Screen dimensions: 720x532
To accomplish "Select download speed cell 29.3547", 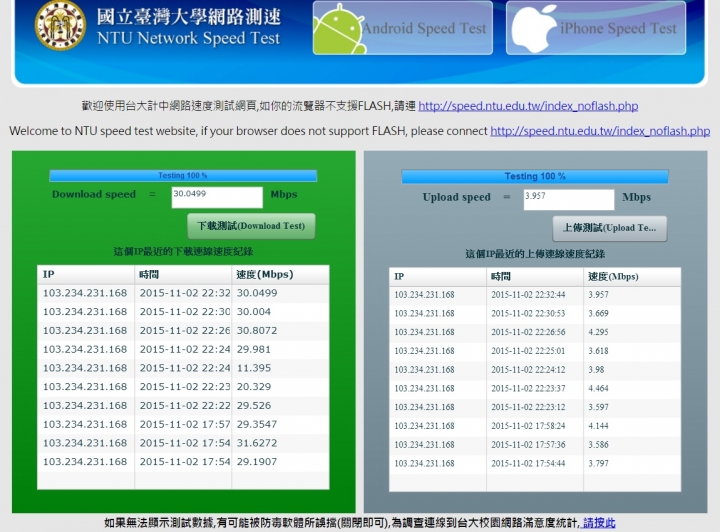I will click(281, 425).
